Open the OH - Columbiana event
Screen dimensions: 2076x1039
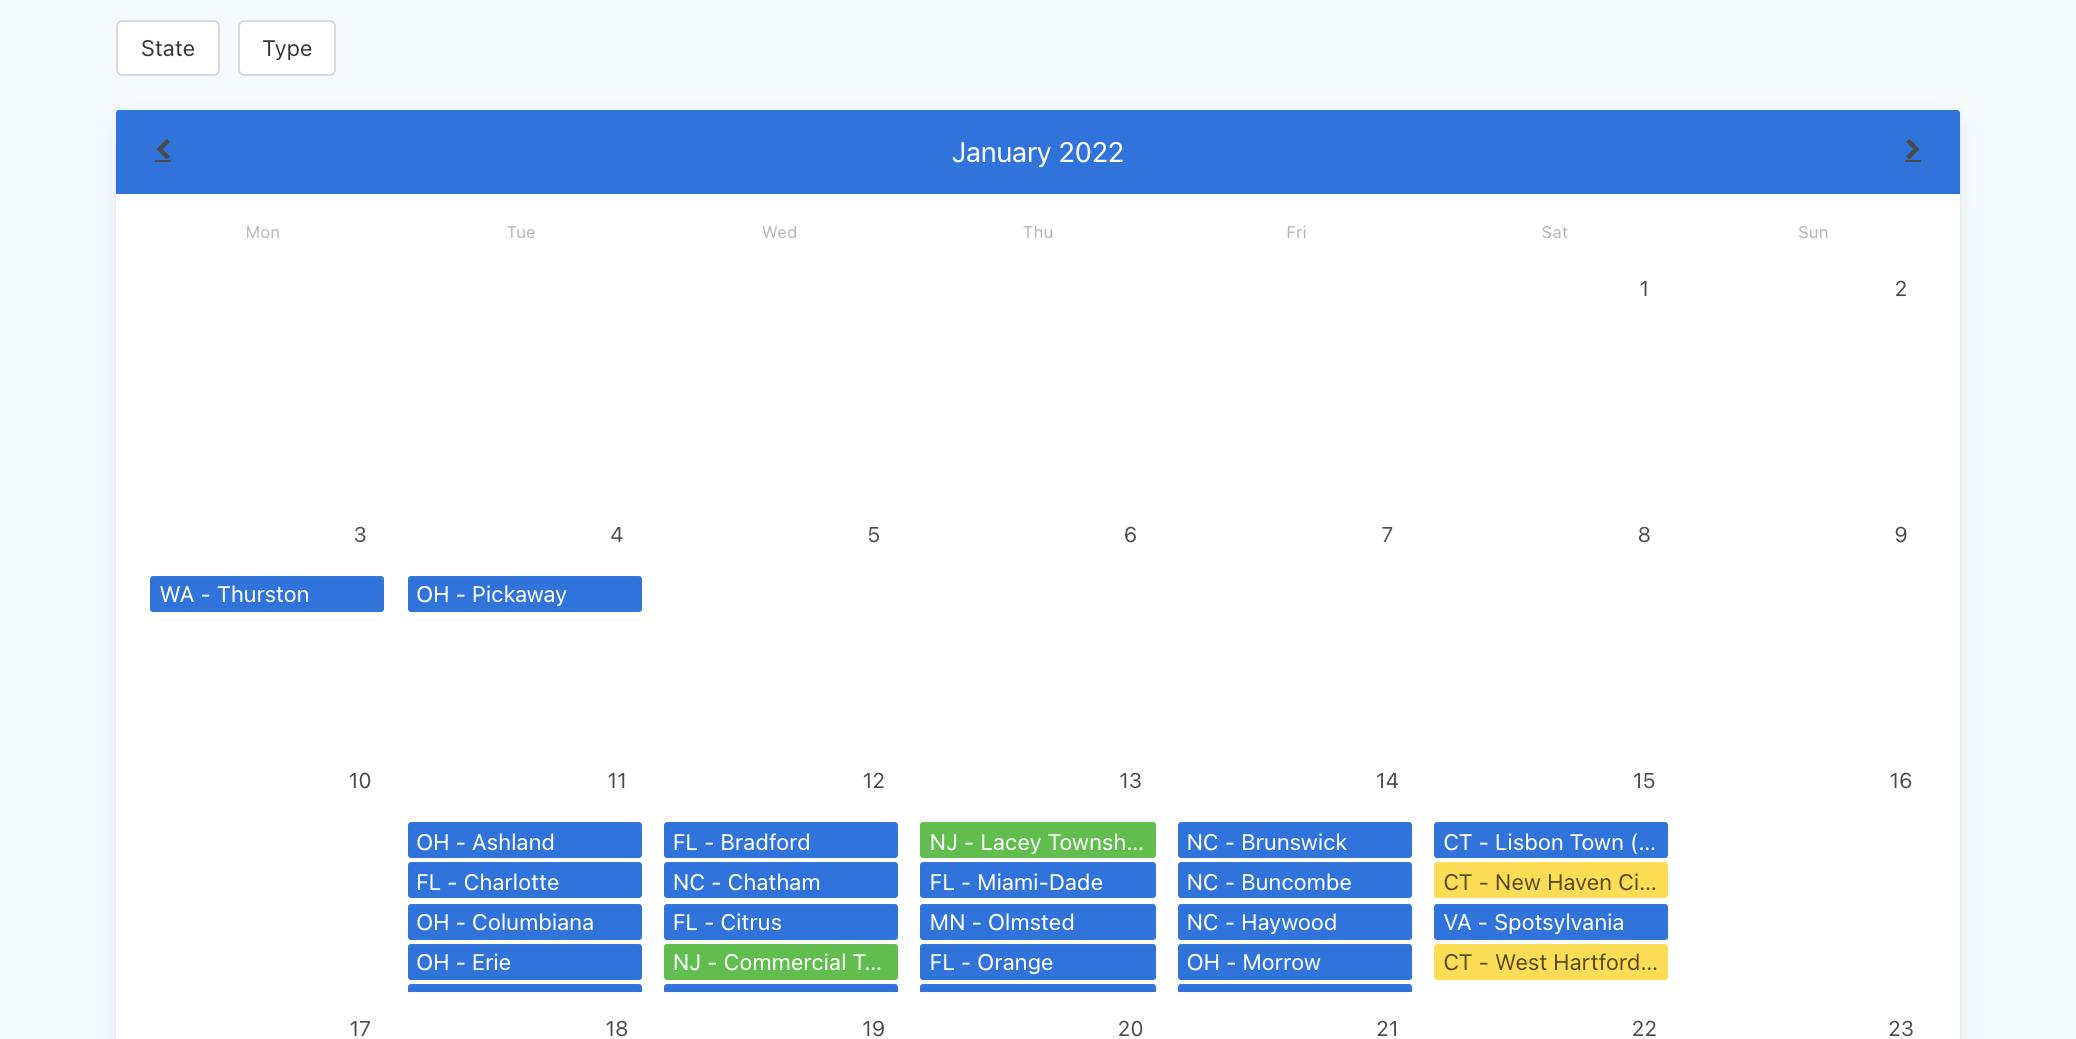(525, 921)
